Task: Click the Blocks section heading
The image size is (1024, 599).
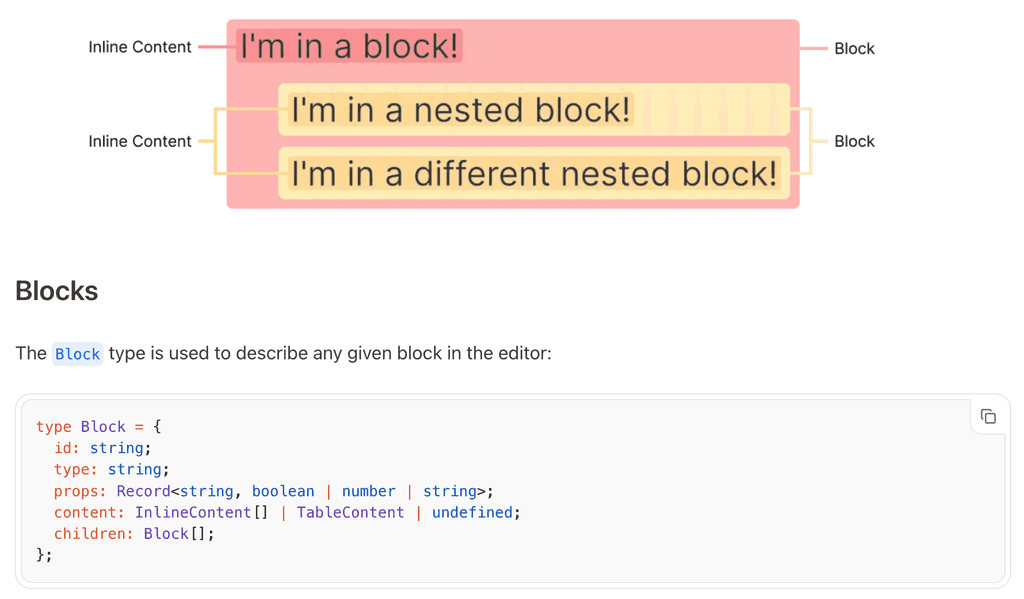Action: pyautogui.click(x=56, y=291)
